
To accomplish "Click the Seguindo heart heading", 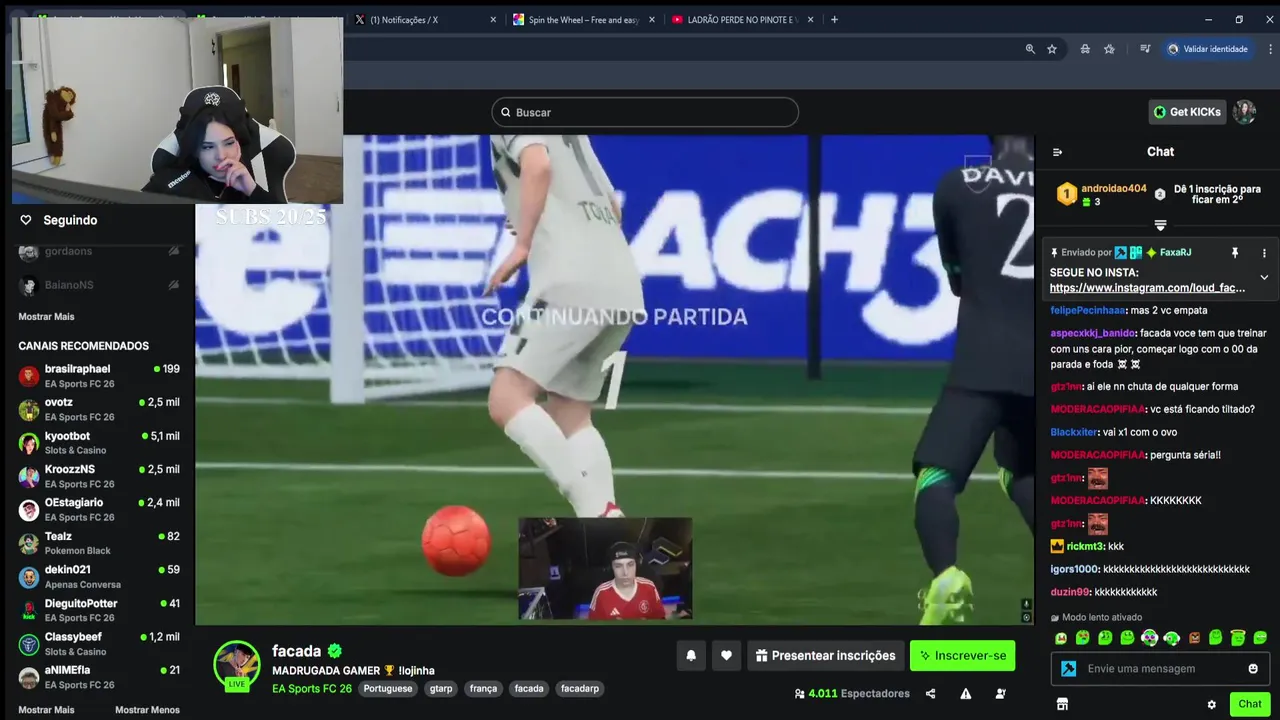I will 59,220.
